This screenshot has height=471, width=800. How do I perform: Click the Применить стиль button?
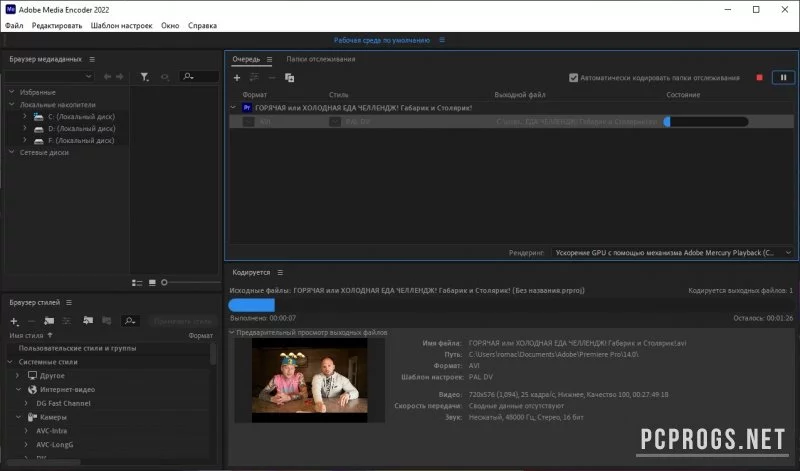tap(182, 321)
